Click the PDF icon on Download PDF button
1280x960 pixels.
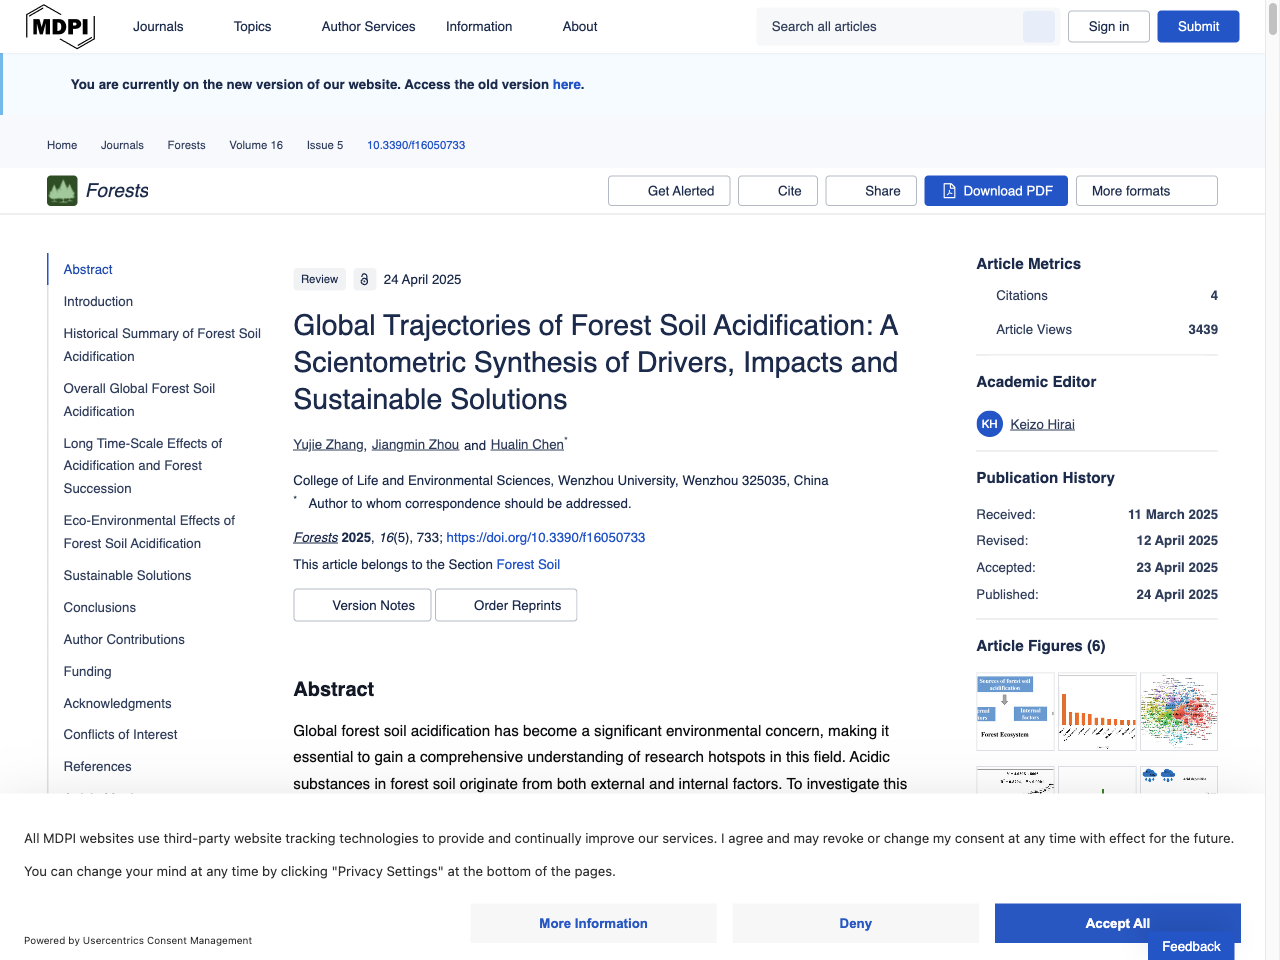click(947, 190)
